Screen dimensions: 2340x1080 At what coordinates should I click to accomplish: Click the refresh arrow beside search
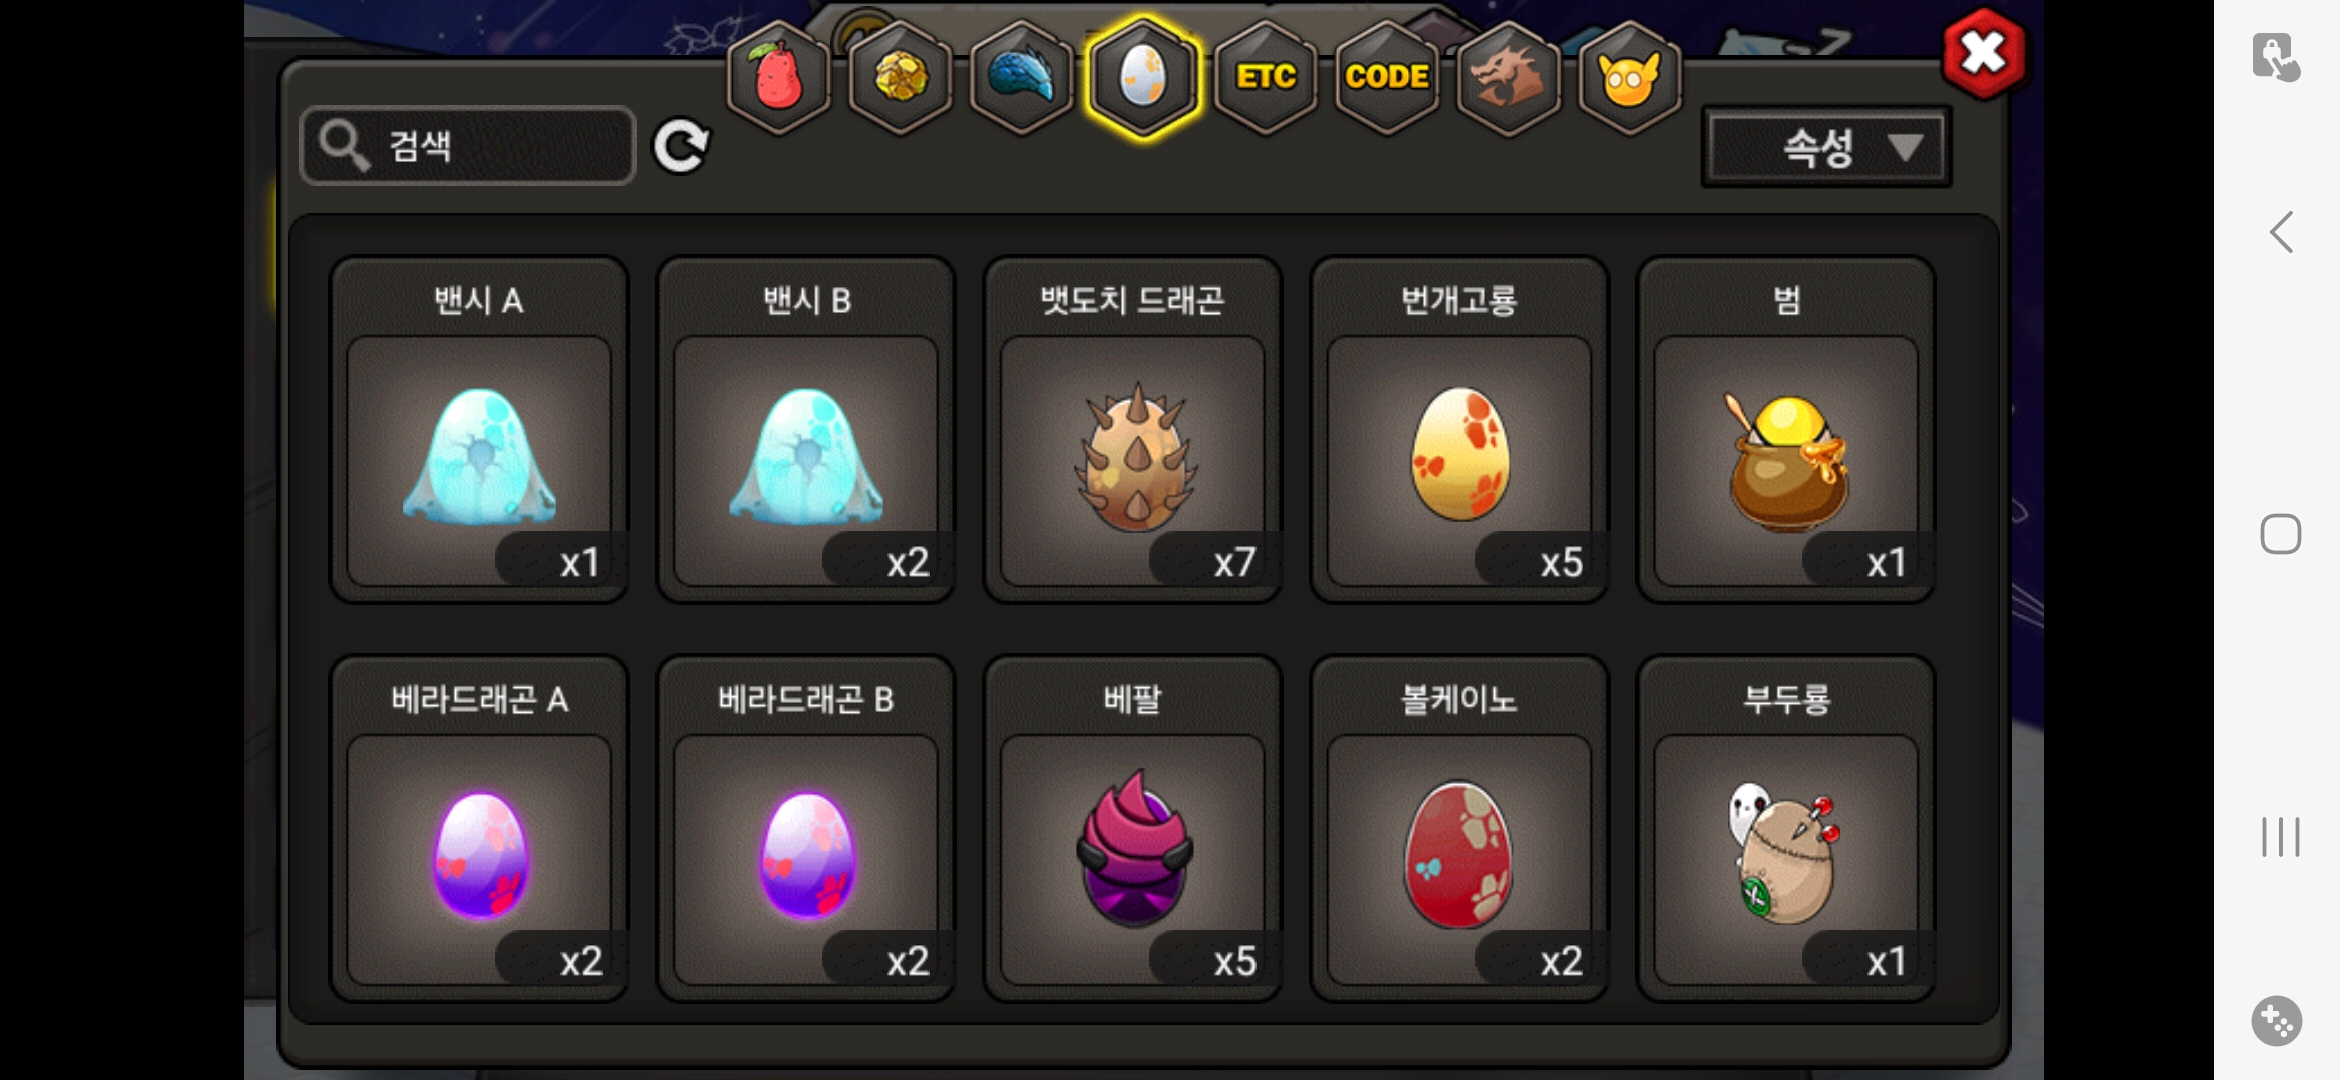point(681,146)
